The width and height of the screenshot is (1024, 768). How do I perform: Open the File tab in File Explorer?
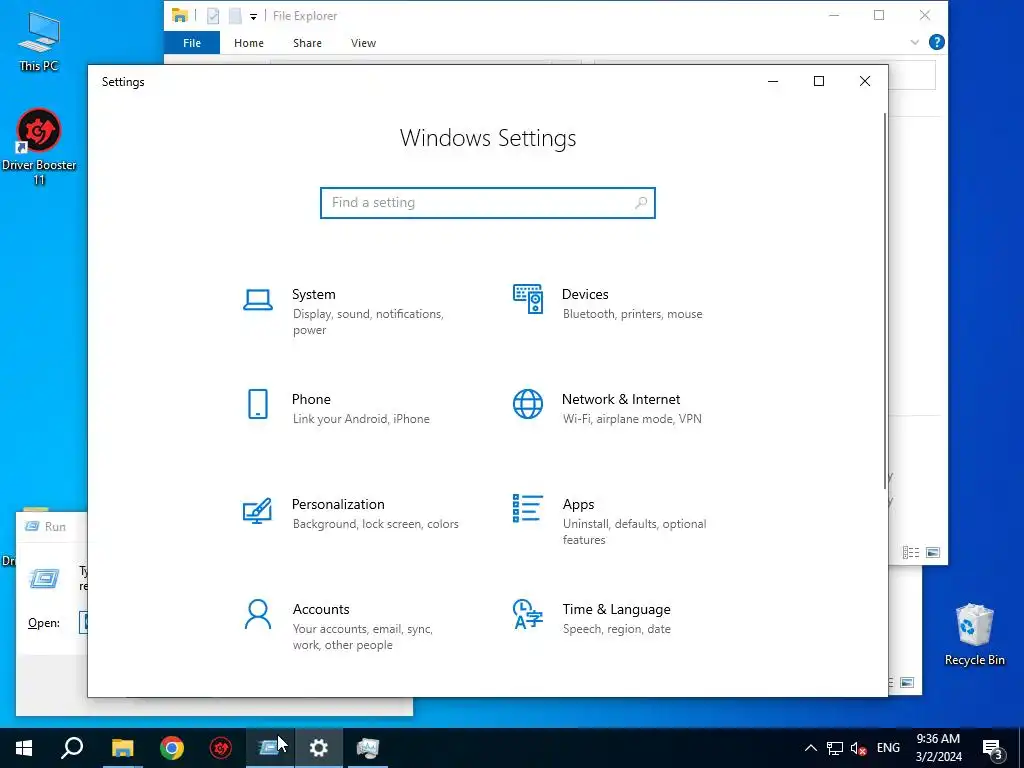point(192,43)
